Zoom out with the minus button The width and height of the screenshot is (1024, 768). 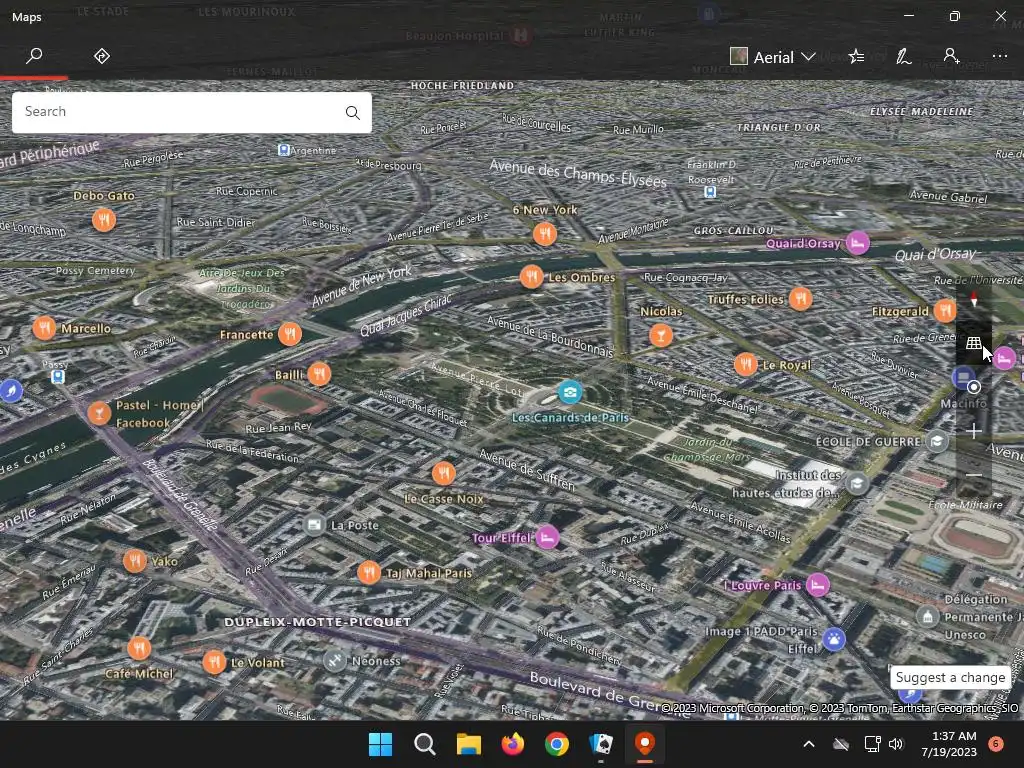coord(974,475)
